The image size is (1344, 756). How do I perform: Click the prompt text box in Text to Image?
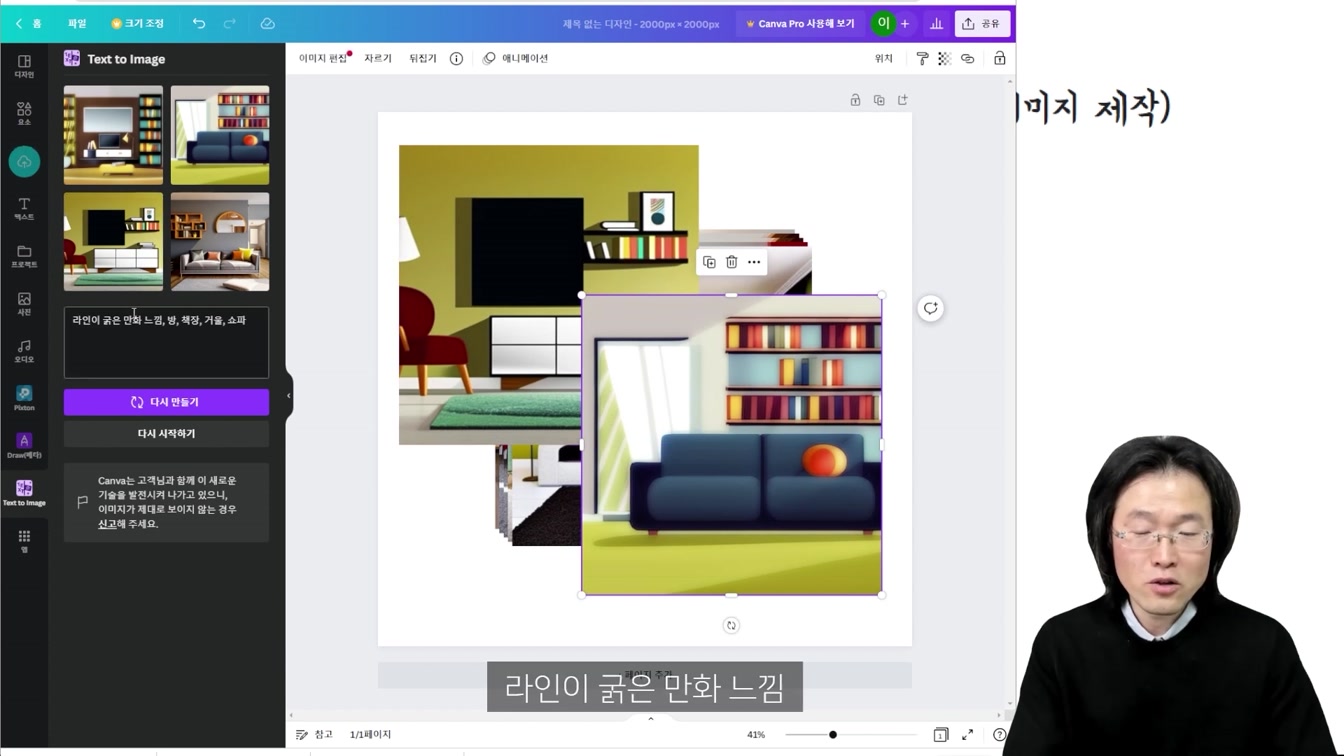tap(166, 343)
